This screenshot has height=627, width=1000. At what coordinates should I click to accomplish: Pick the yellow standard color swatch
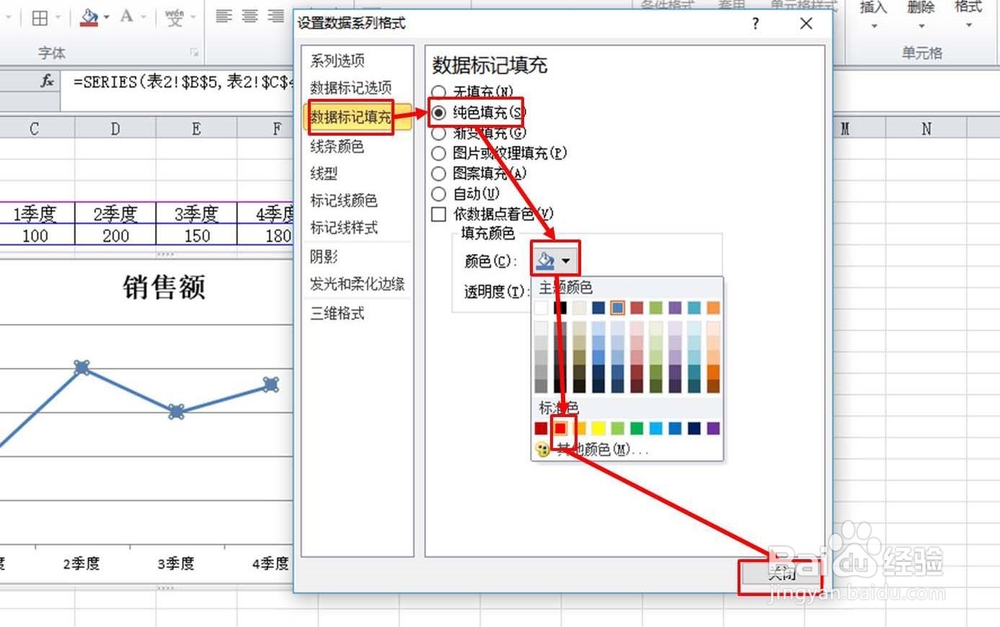[x=598, y=428]
